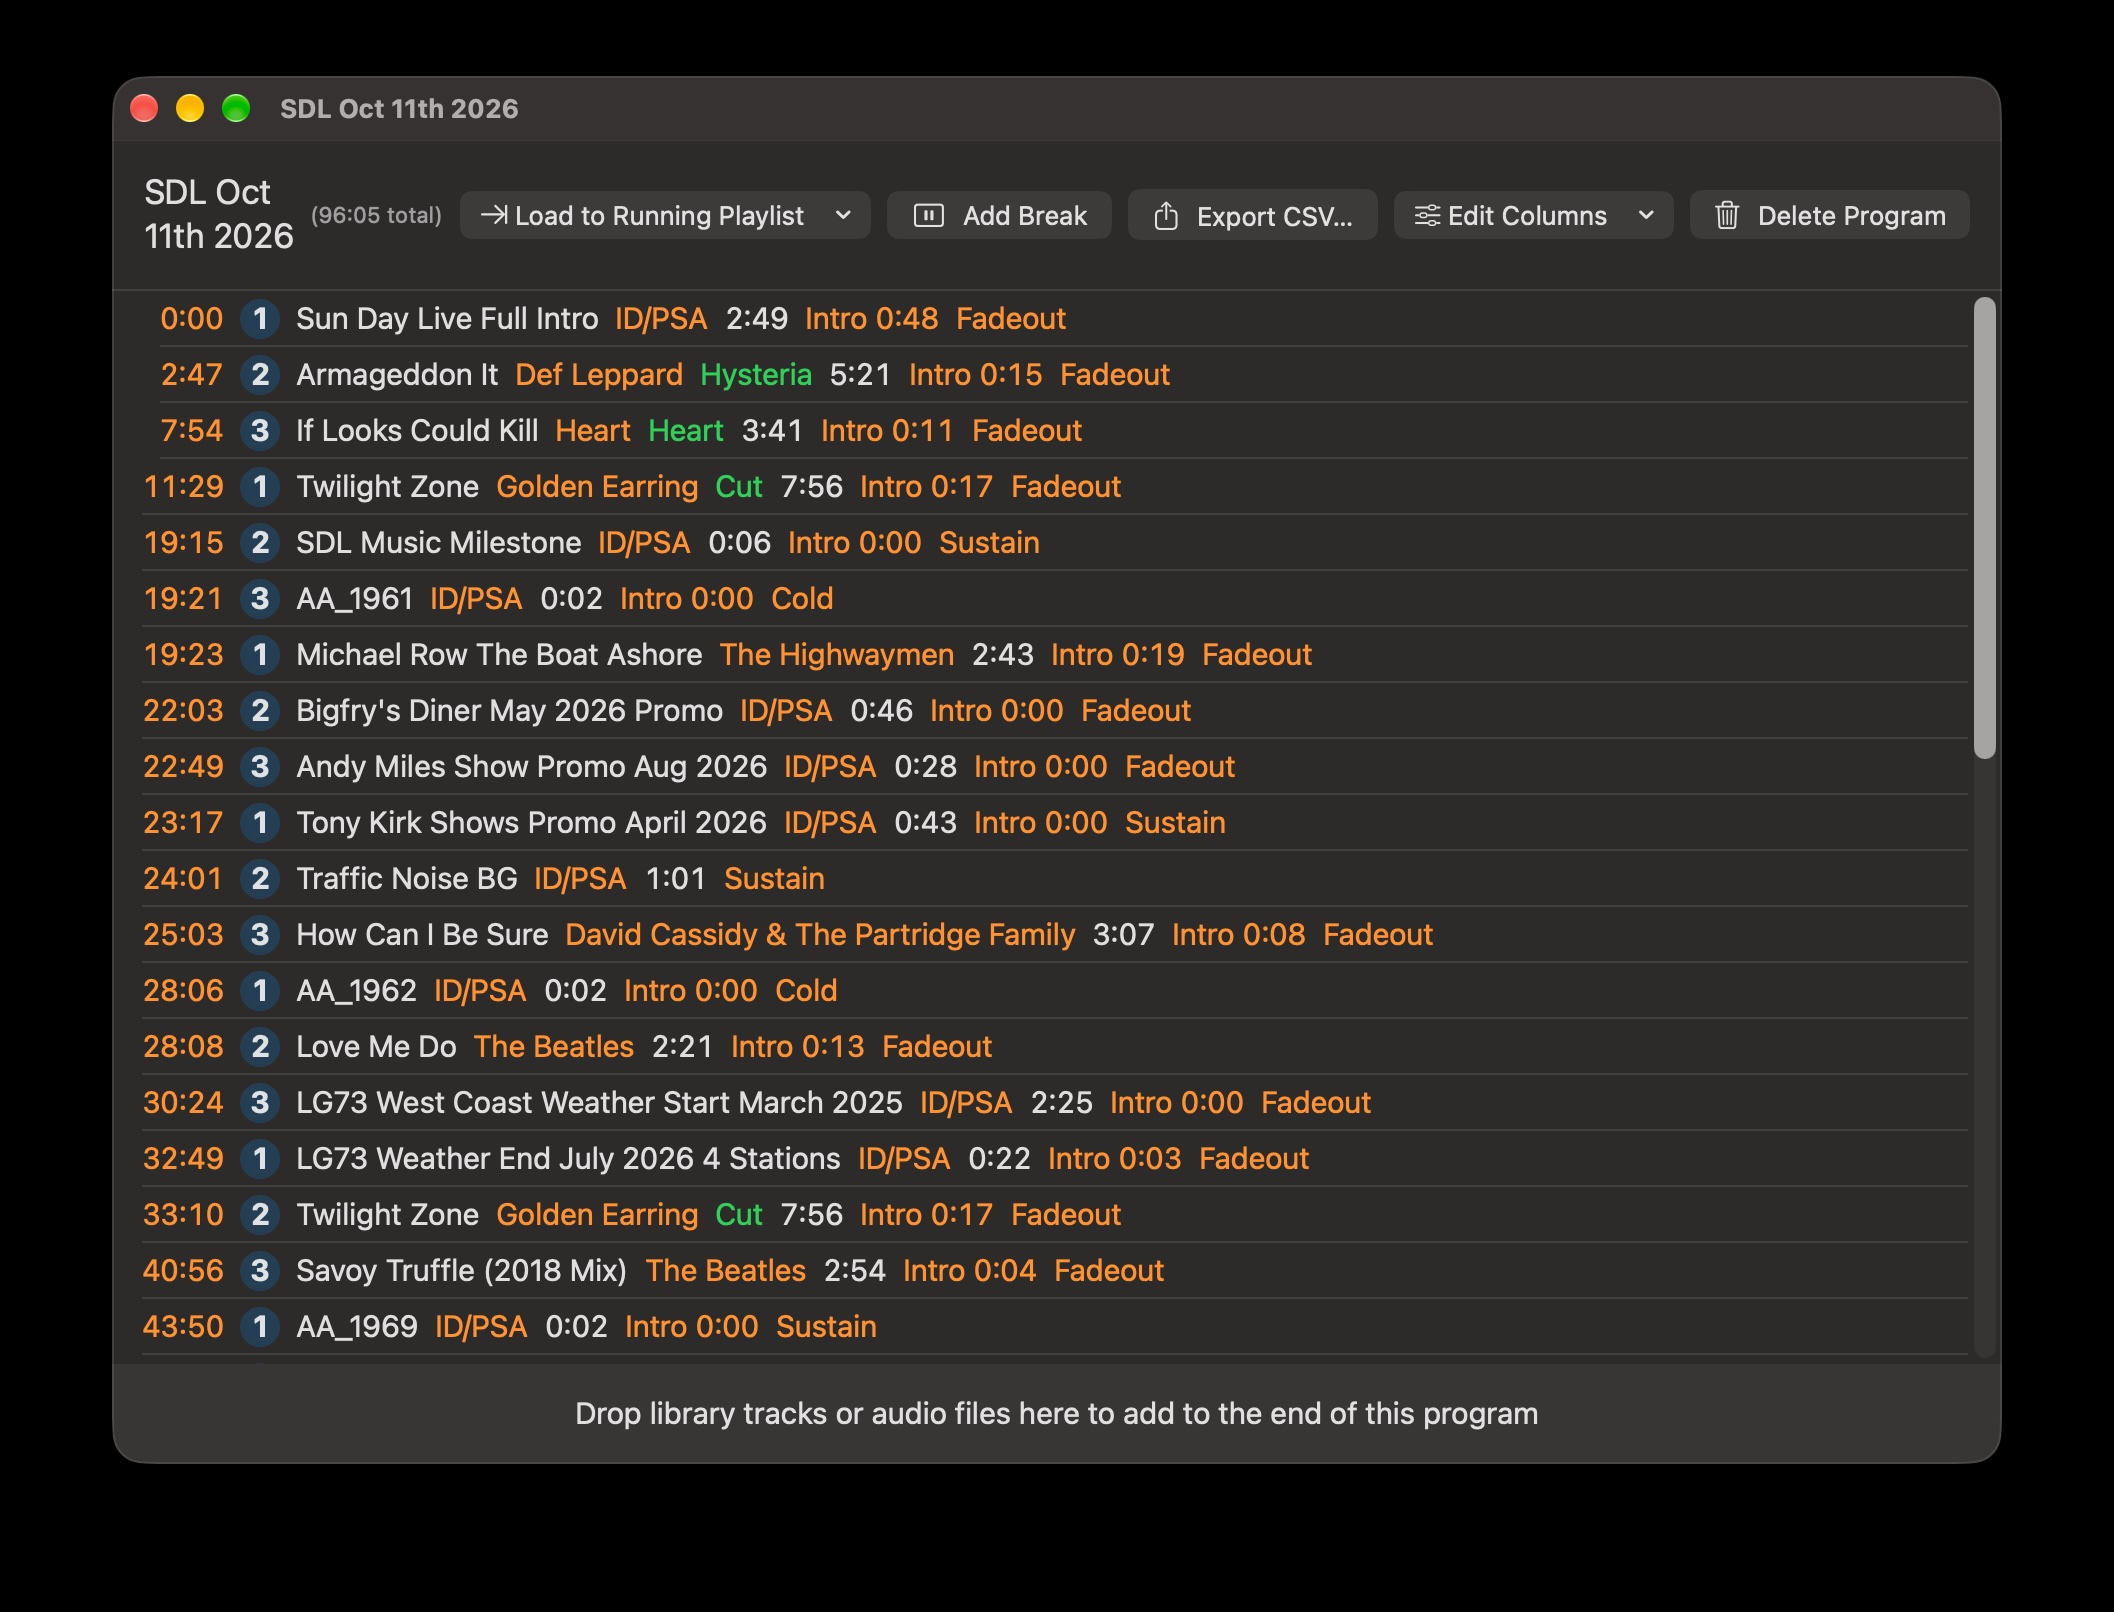This screenshot has width=2114, height=1612.
Task: Click the Edit Columns sliders icon
Action: tap(1427, 215)
